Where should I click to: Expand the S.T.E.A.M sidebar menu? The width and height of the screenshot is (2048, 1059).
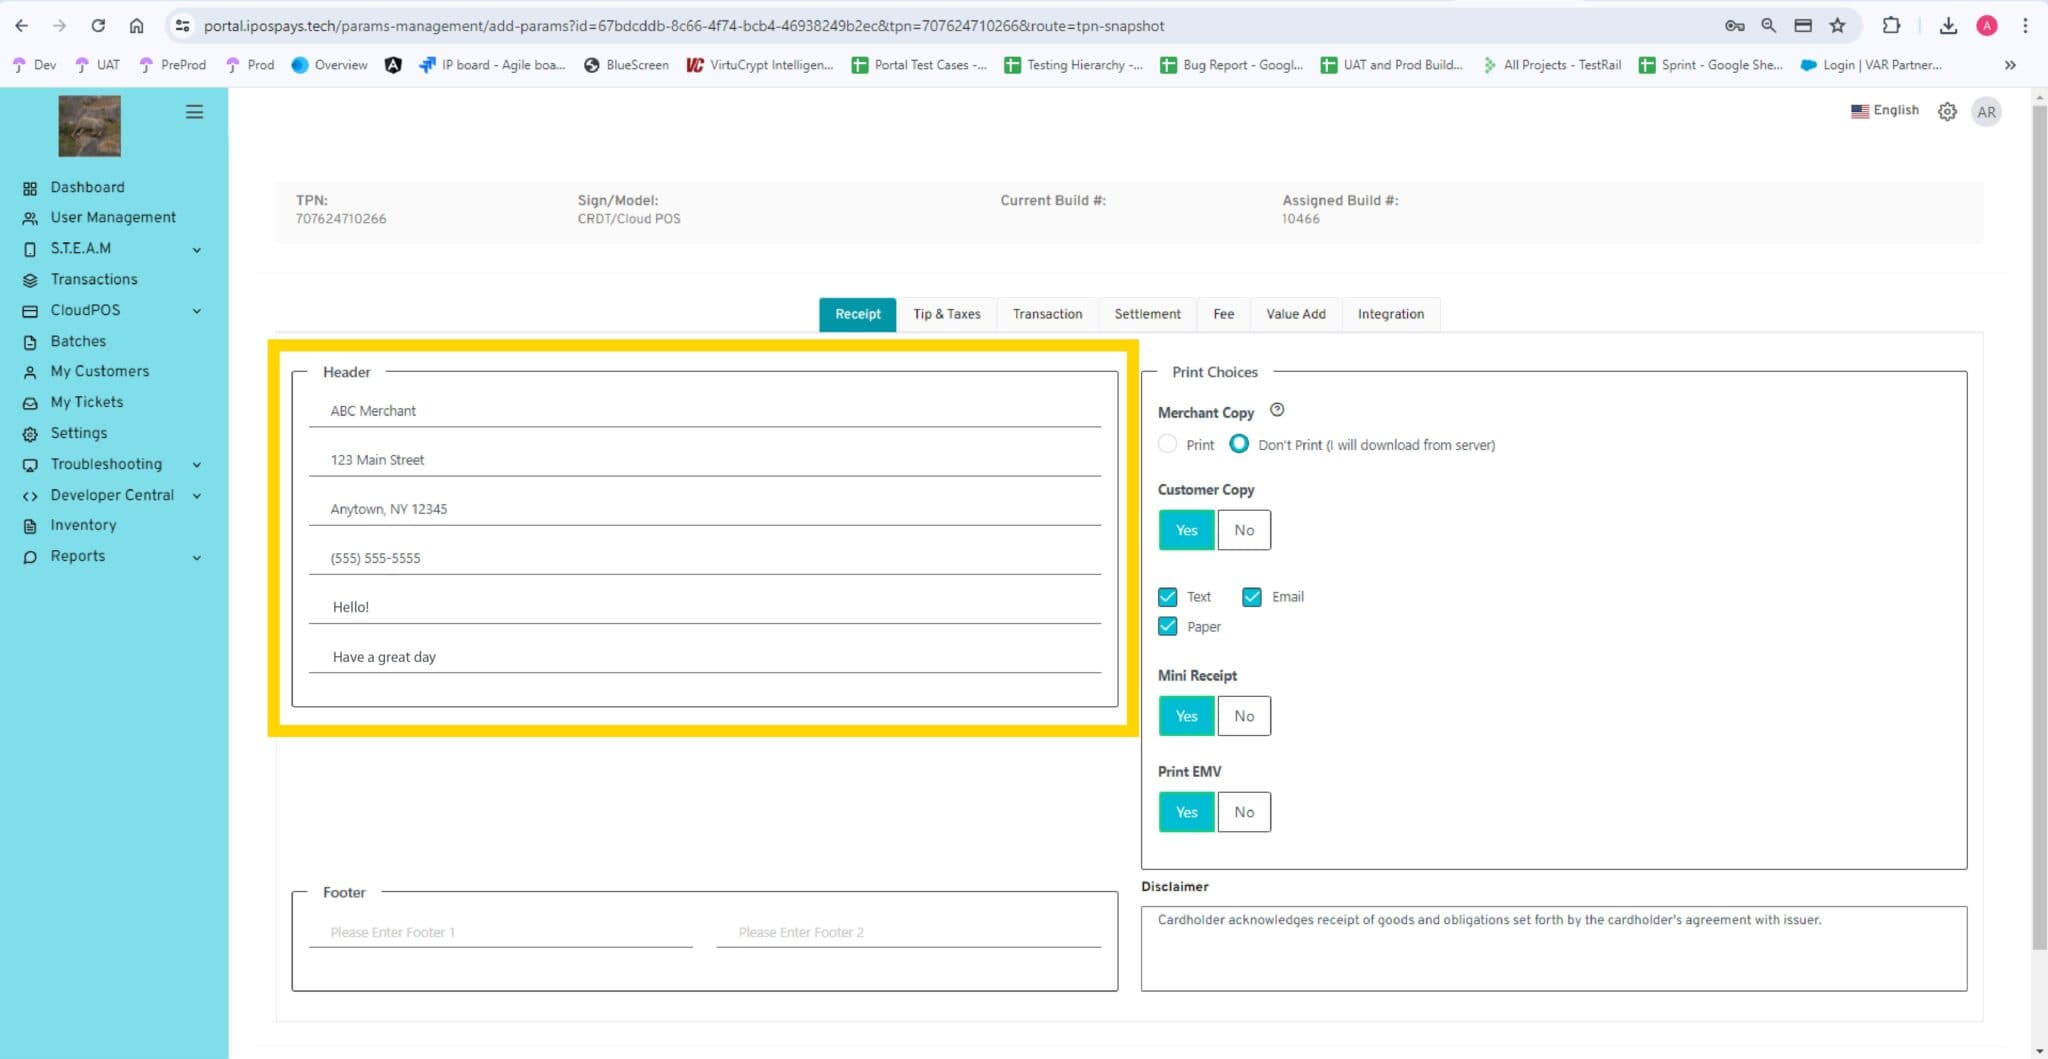pos(197,250)
